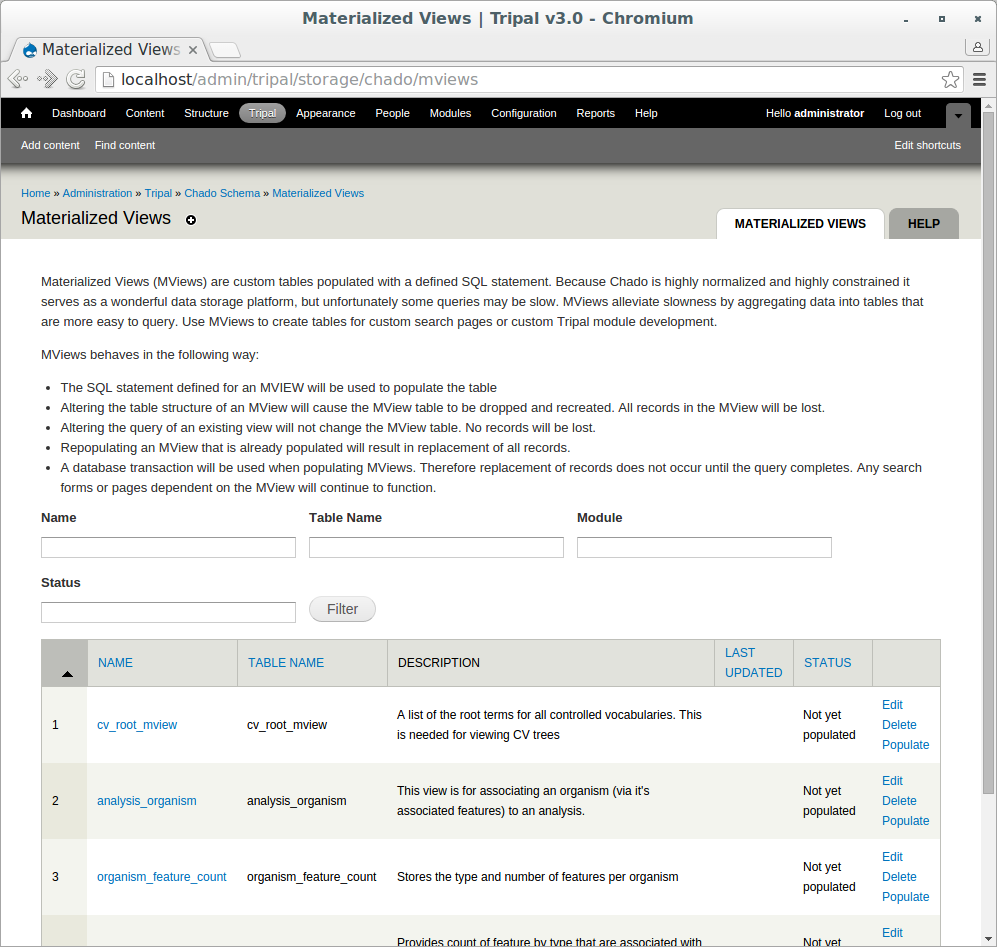Open the Modules admin menu item

(450, 113)
